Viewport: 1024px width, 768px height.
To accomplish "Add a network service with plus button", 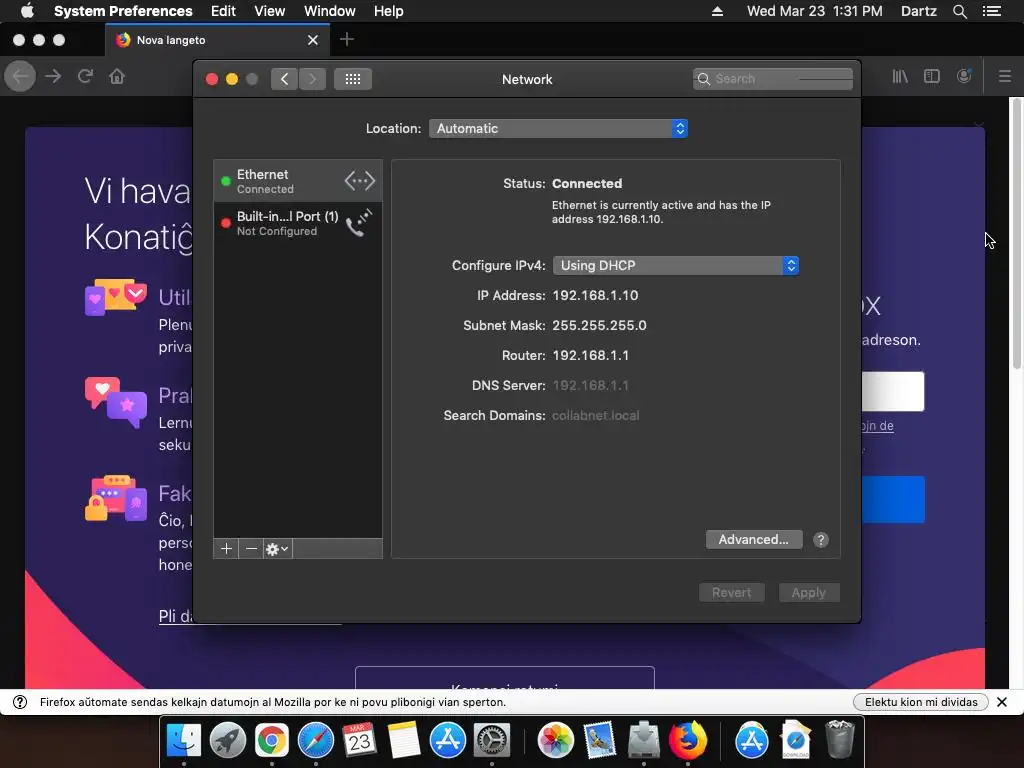I will tap(226, 549).
